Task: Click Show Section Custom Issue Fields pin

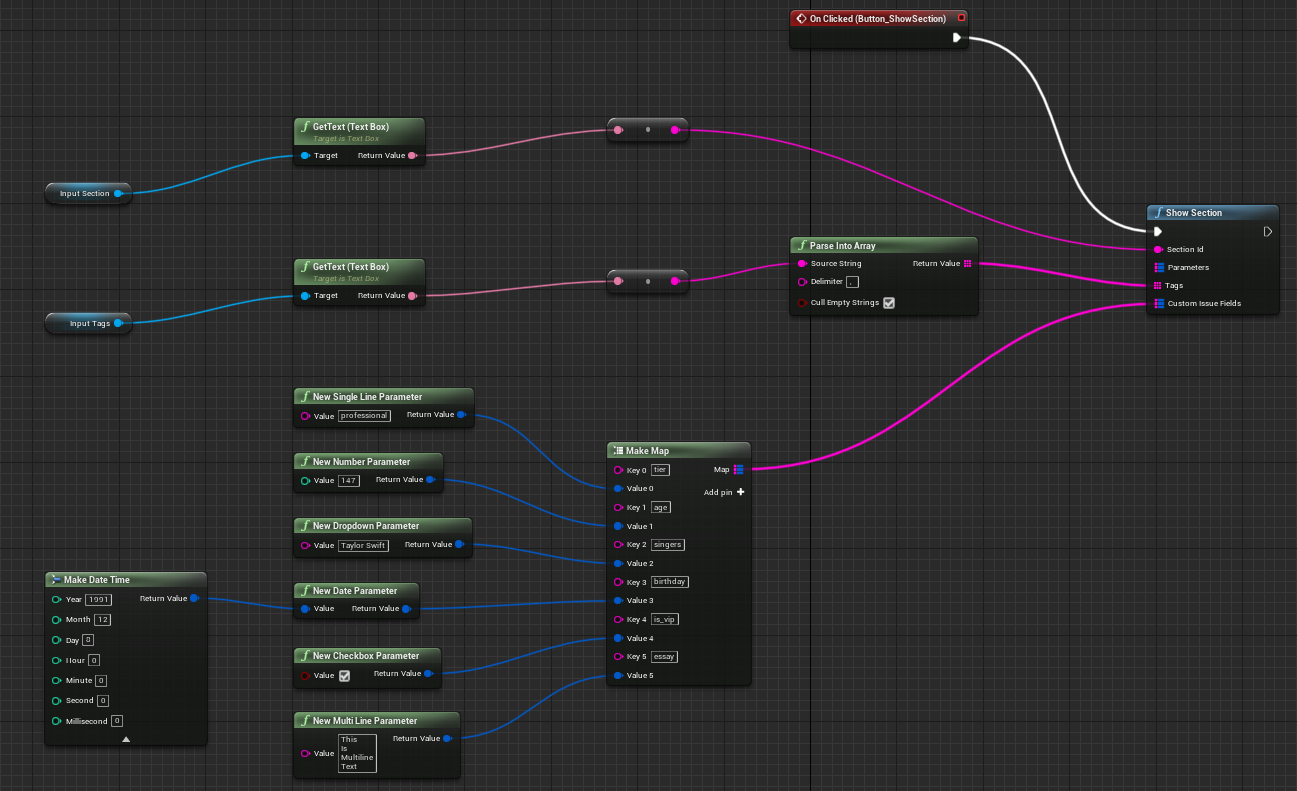Action: tap(1158, 303)
